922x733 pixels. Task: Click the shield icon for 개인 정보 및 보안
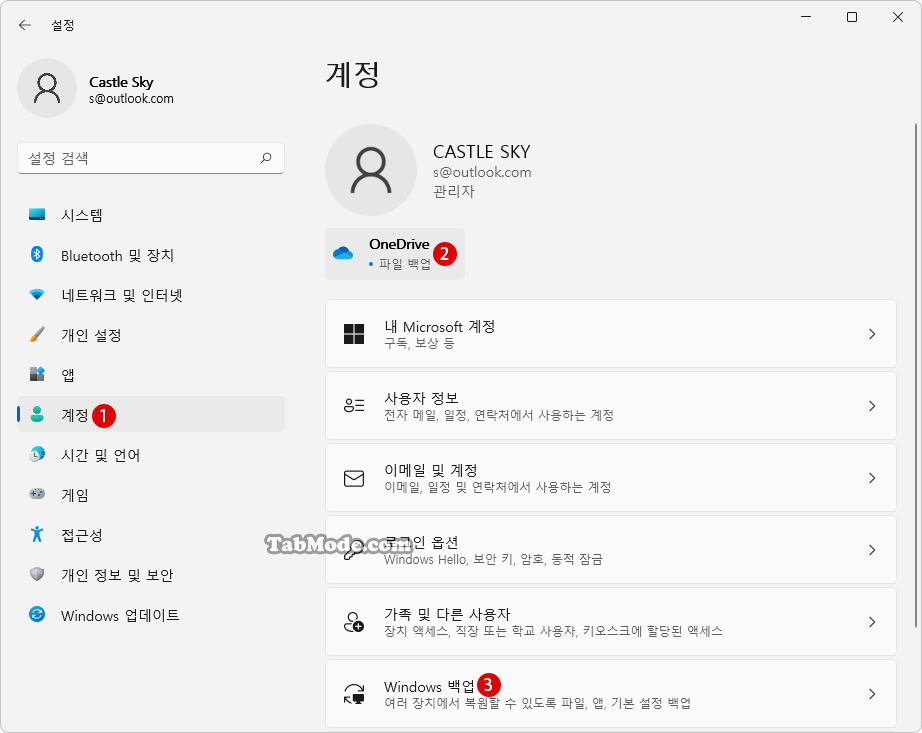[37, 574]
